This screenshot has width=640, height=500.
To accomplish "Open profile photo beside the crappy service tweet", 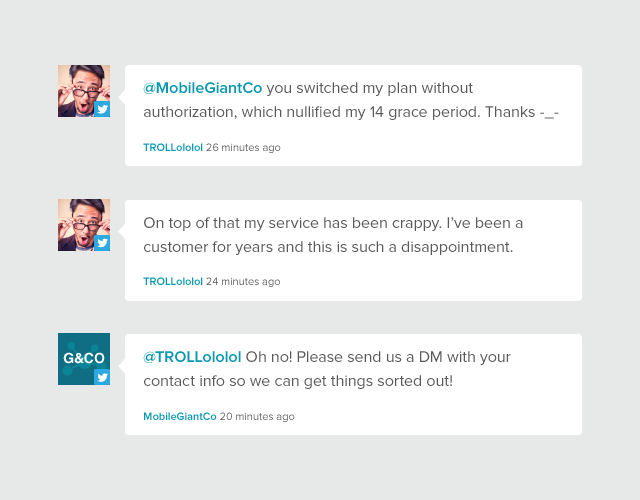I will point(84,225).
